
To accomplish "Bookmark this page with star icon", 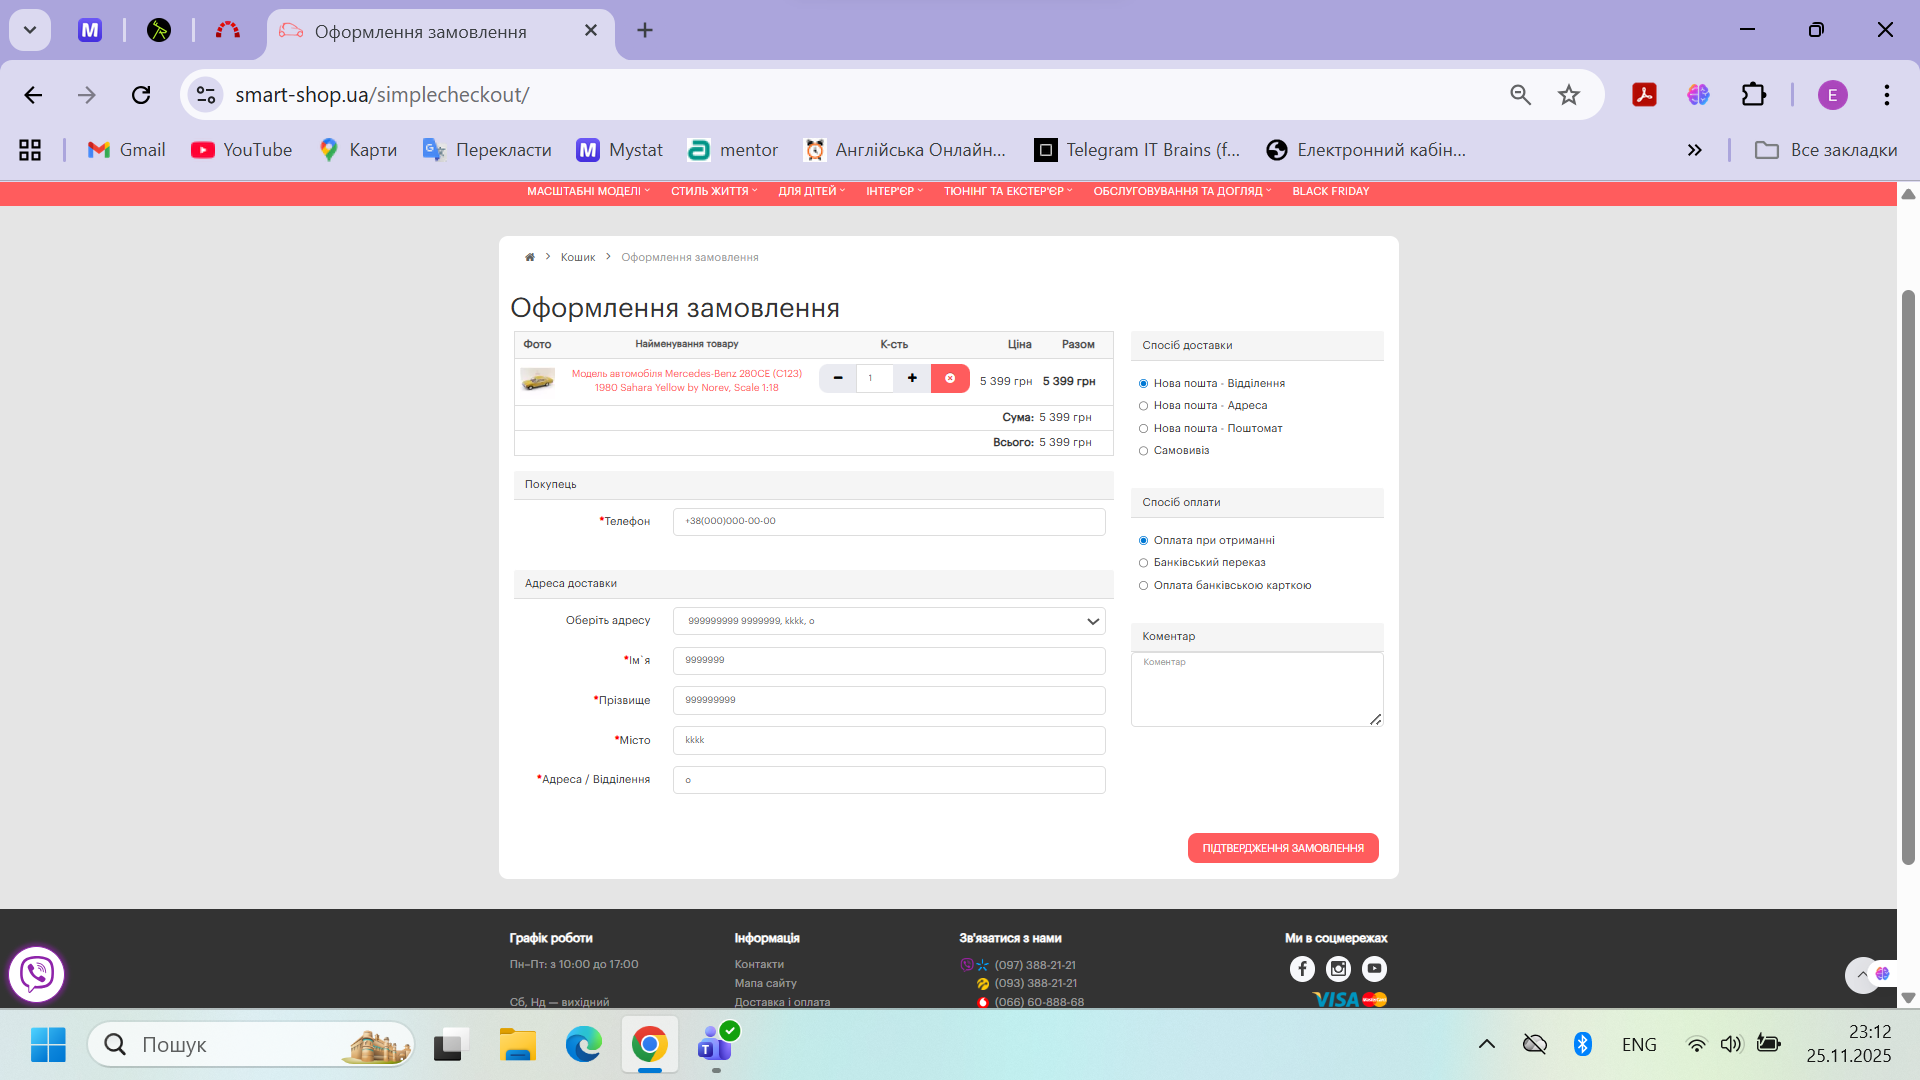I will (x=1568, y=95).
